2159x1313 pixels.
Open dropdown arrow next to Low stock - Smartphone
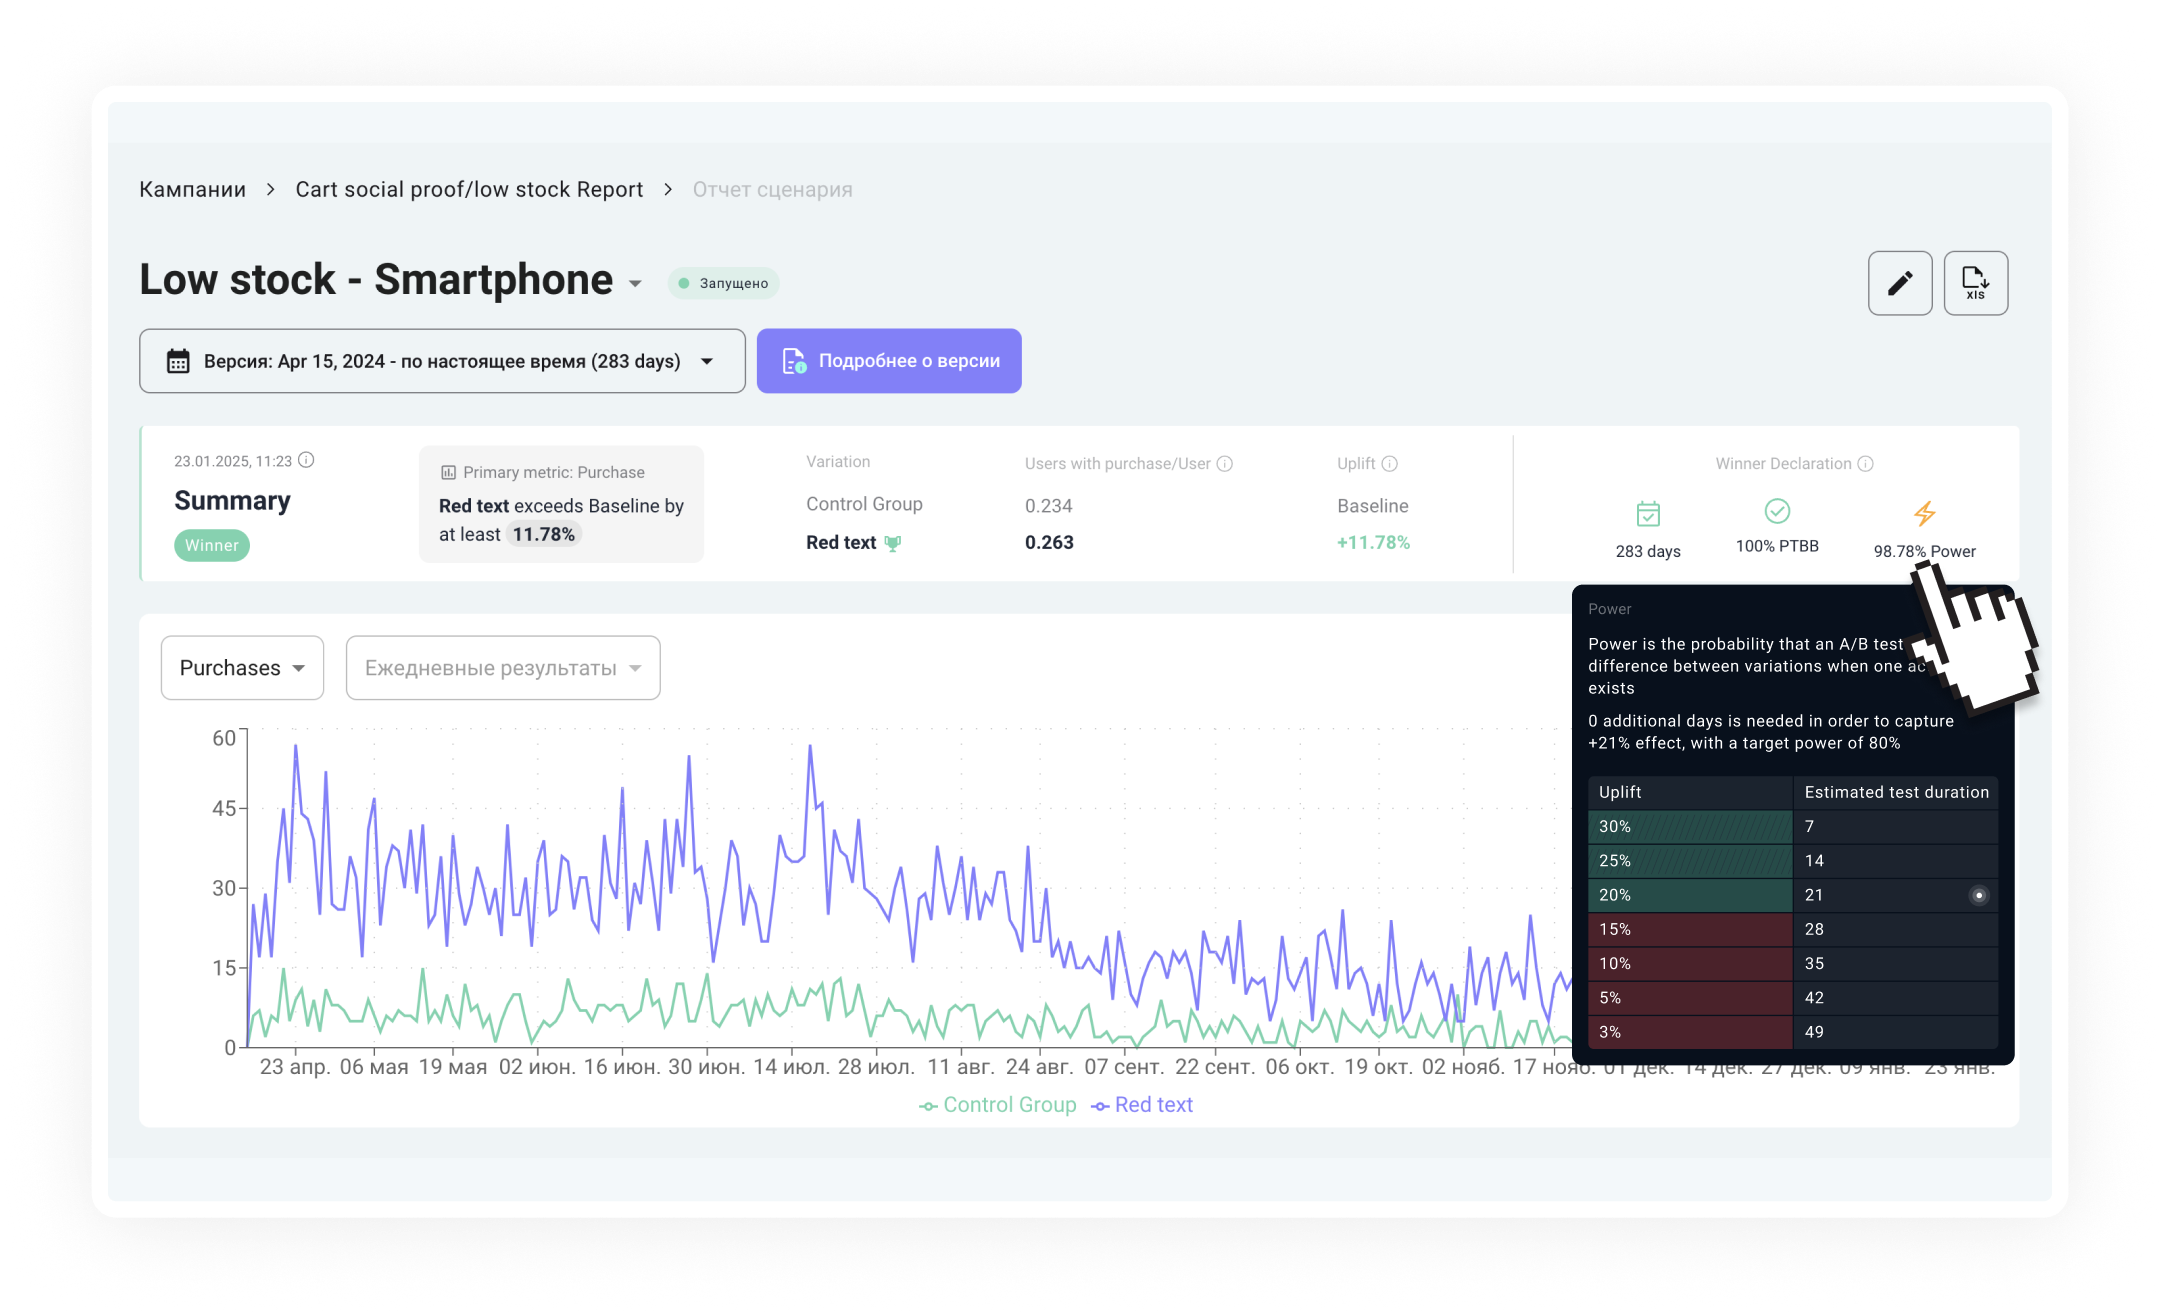pos(635,284)
